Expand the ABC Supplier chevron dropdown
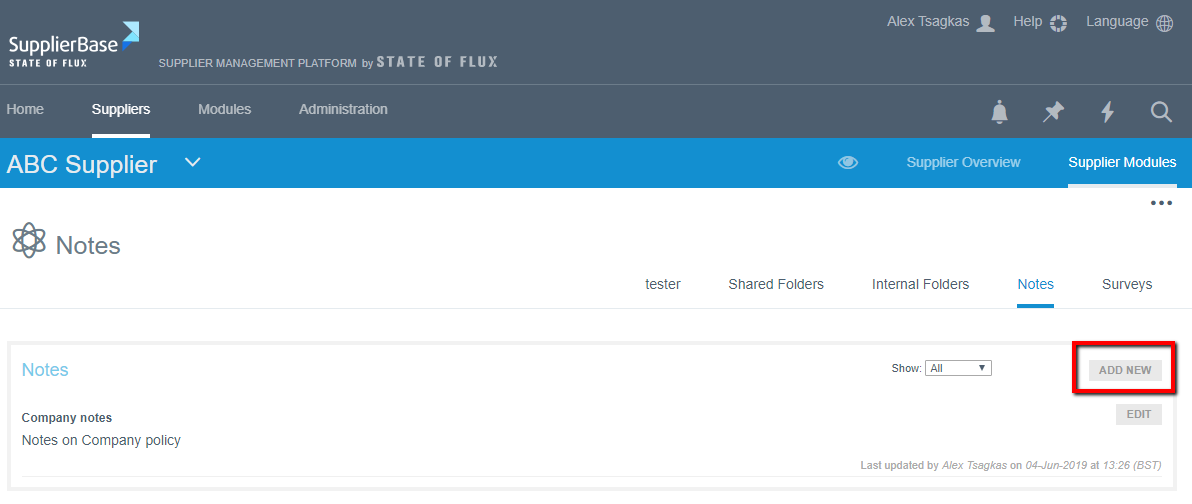The image size is (1192, 504). pos(193,162)
